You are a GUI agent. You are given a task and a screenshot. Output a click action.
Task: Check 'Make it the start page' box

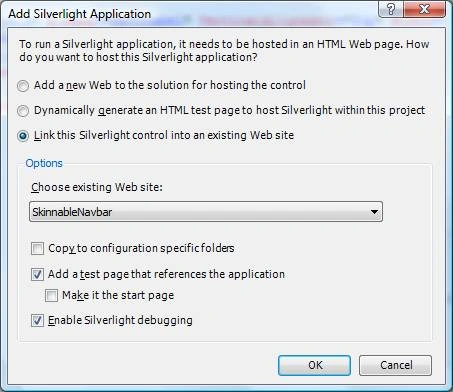pos(51,295)
